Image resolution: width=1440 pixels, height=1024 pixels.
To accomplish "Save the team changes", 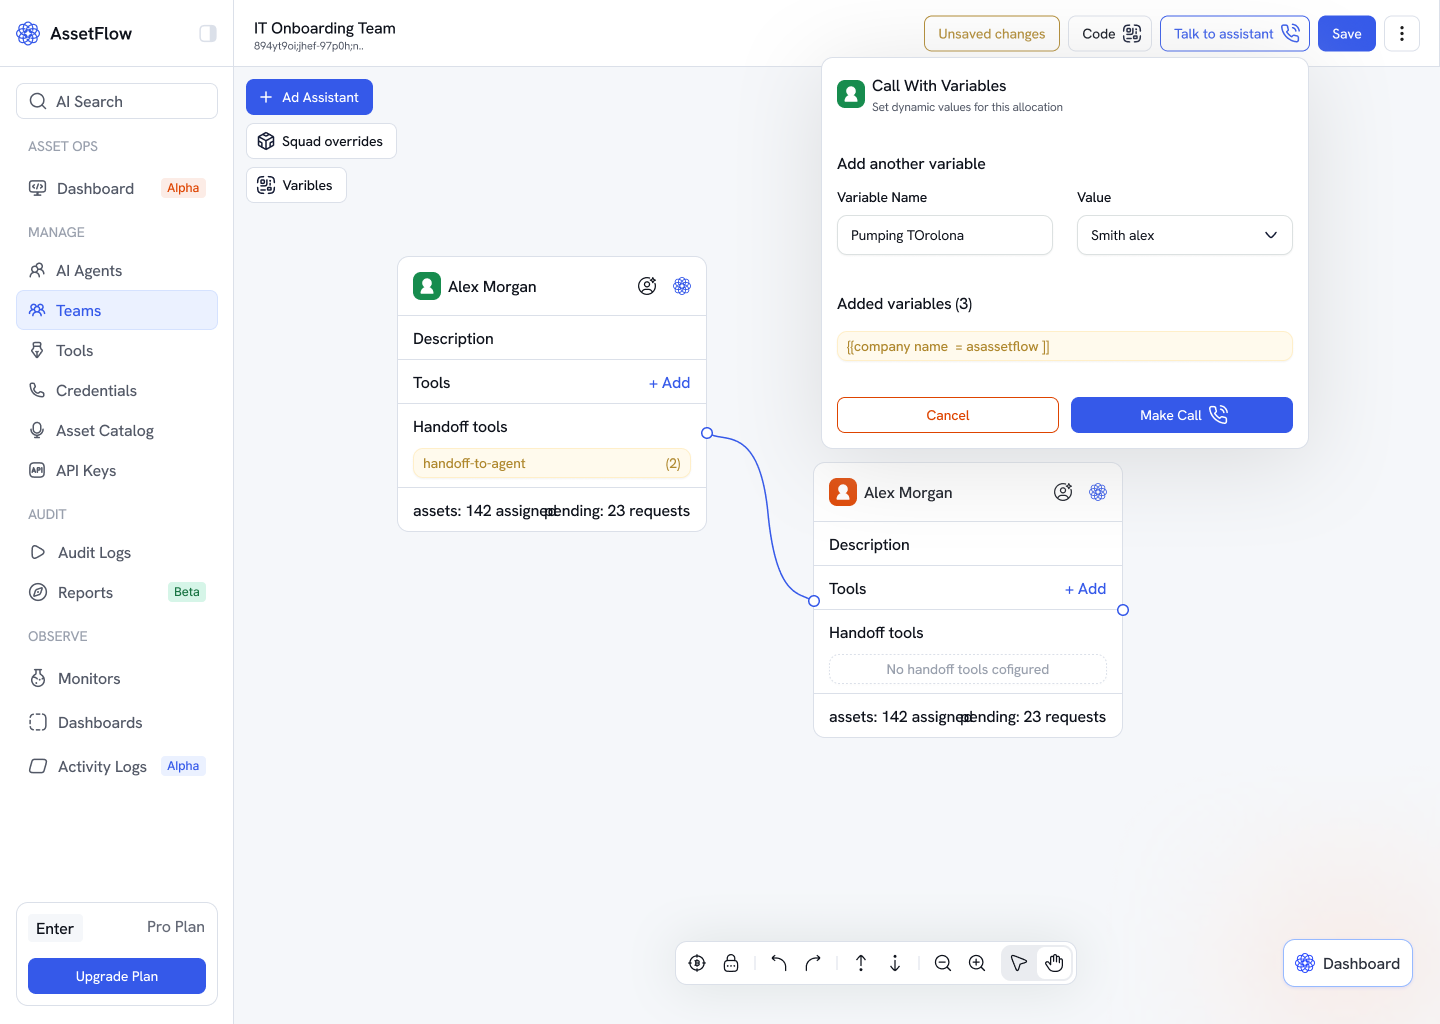I will pyautogui.click(x=1347, y=34).
